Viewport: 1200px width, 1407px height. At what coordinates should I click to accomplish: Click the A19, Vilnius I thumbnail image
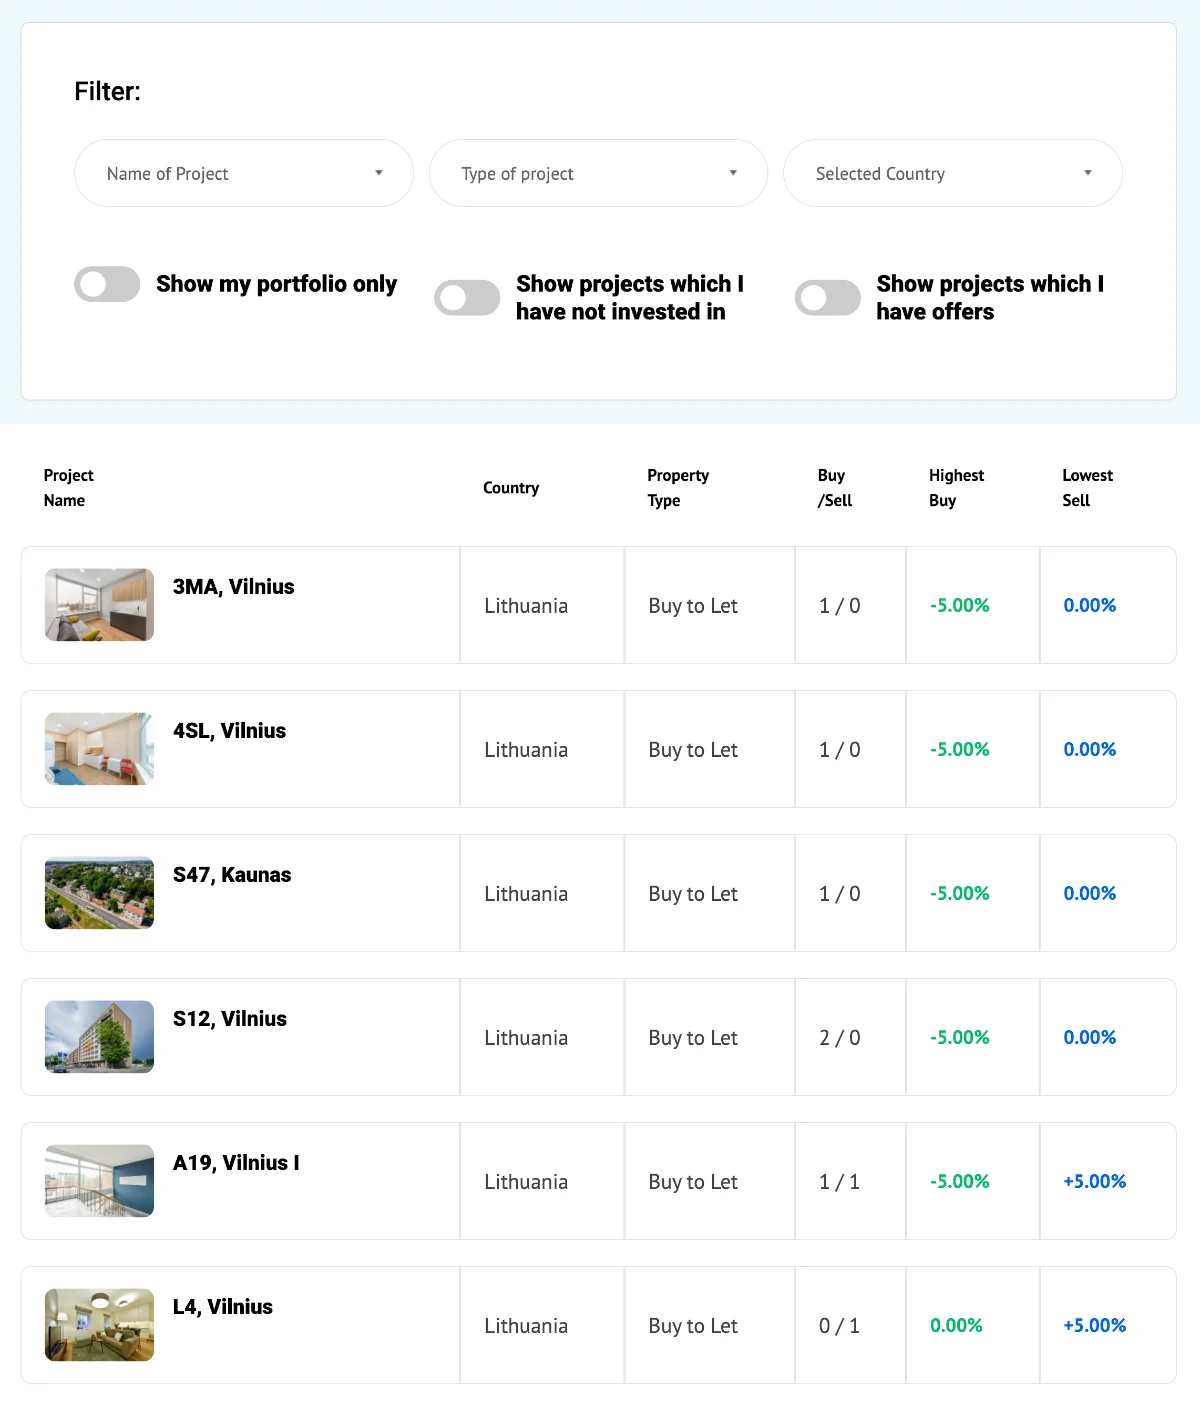[100, 1181]
